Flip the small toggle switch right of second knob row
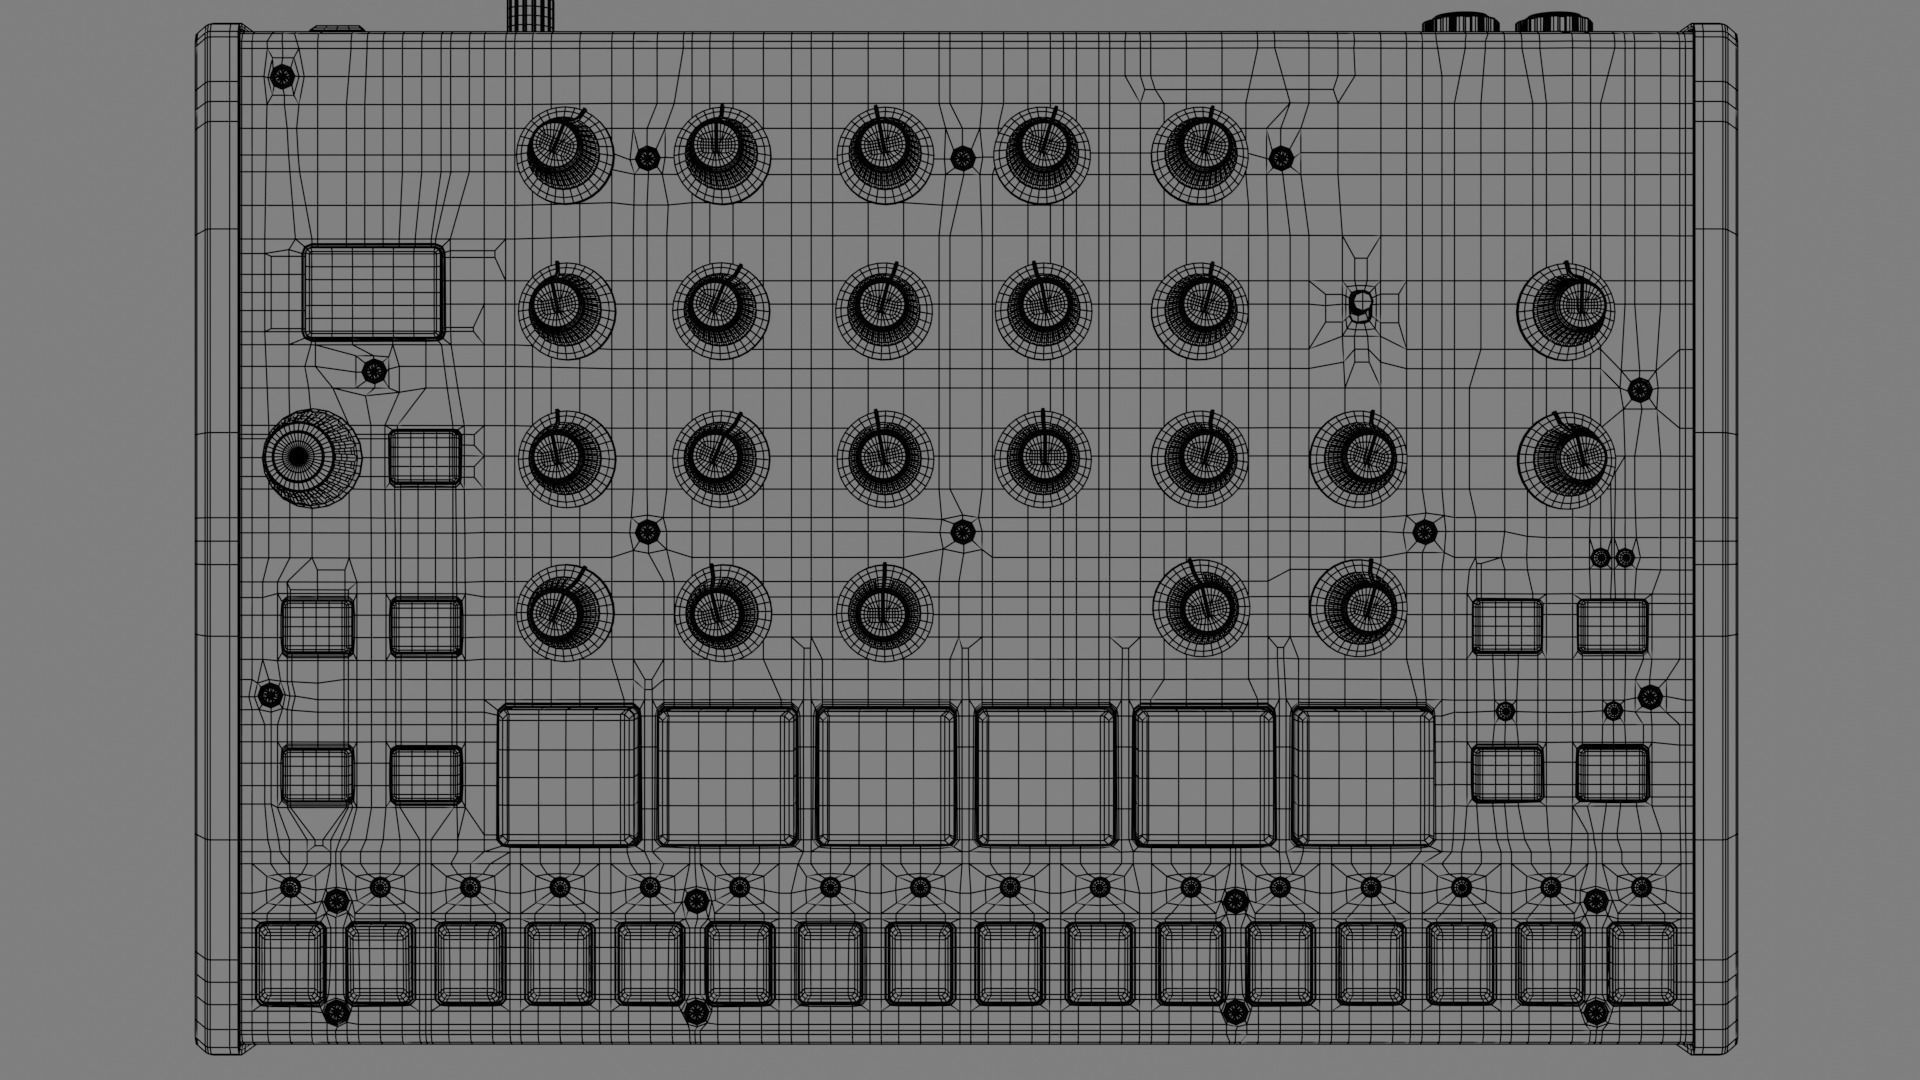The height and width of the screenshot is (1080, 1920). tap(1360, 306)
